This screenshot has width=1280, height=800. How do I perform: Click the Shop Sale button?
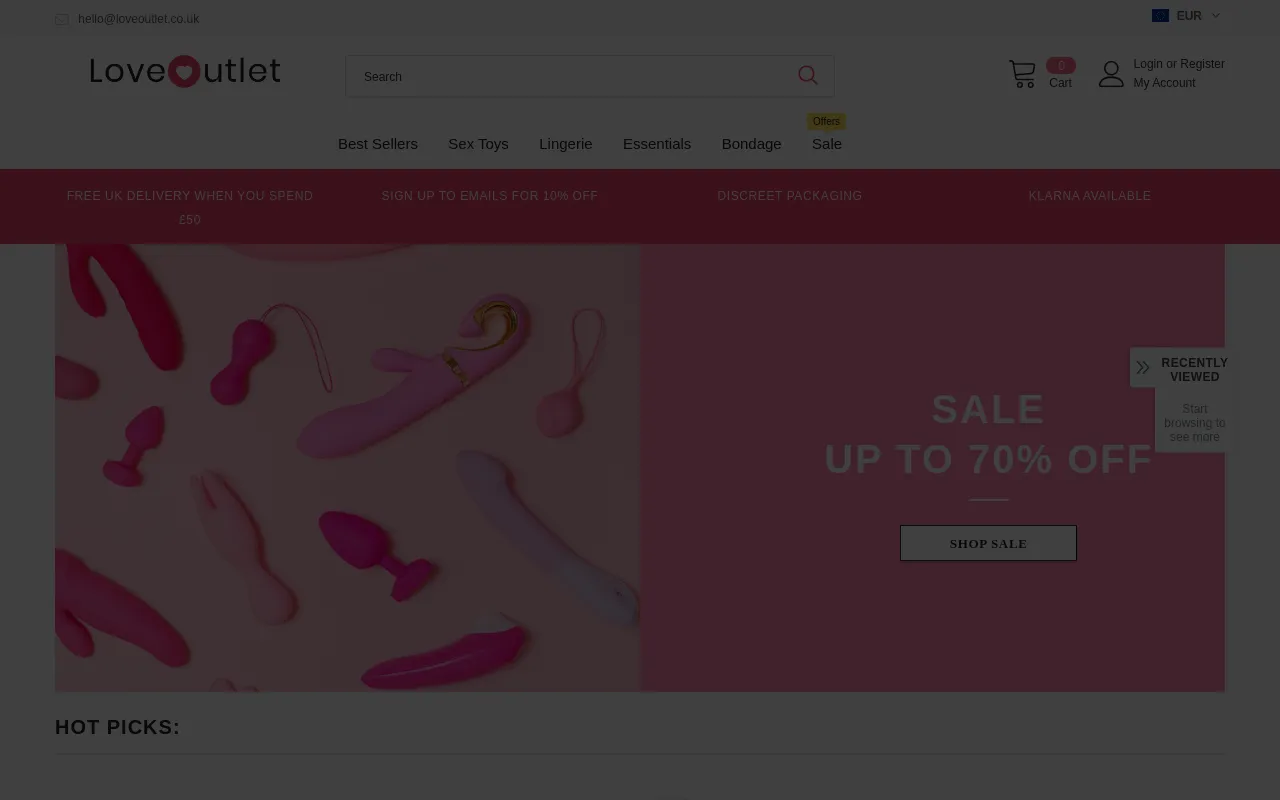[988, 543]
